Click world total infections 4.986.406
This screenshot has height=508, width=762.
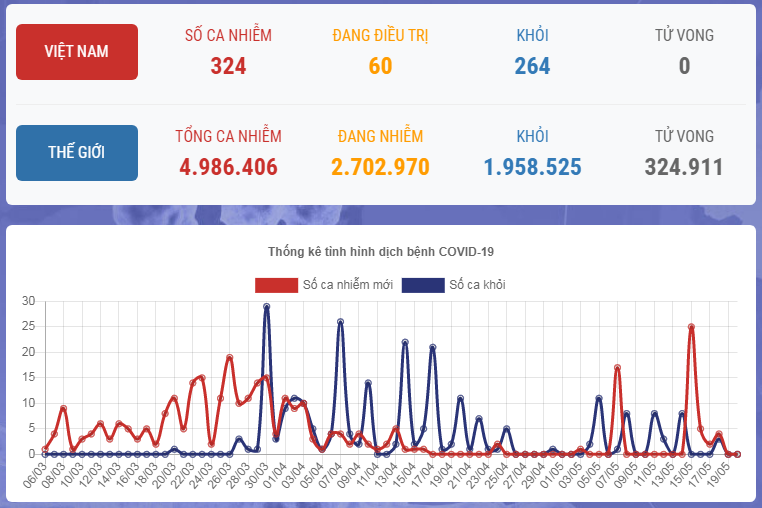tap(228, 167)
